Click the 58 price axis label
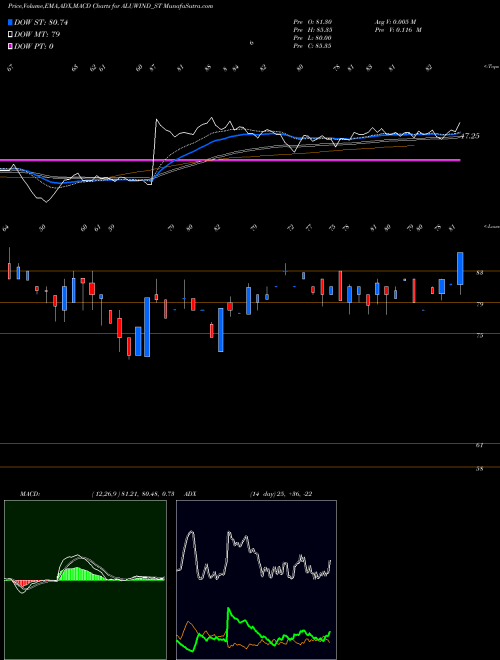This screenshot has height=660, width=500. [479, 468]
